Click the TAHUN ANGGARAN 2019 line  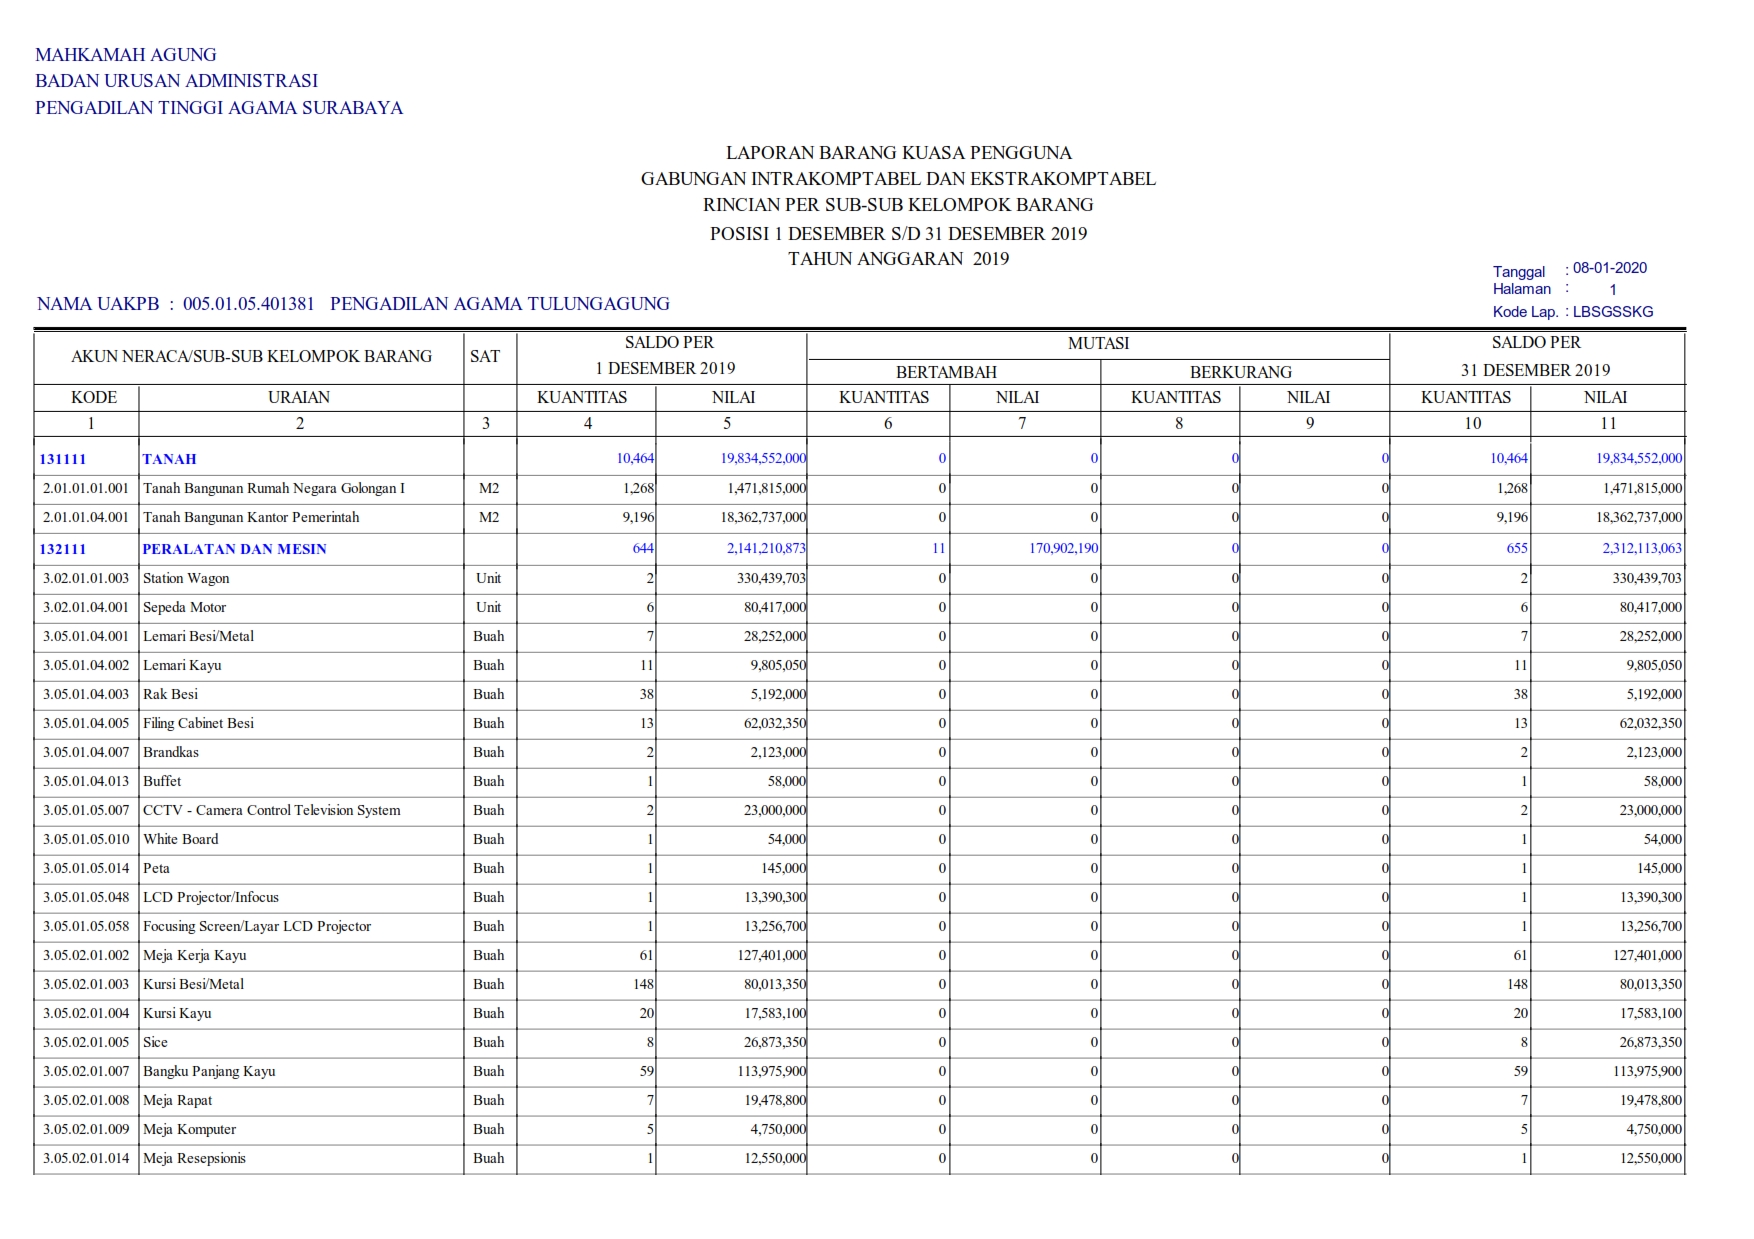pyautogui.click(x=898, y=259)
